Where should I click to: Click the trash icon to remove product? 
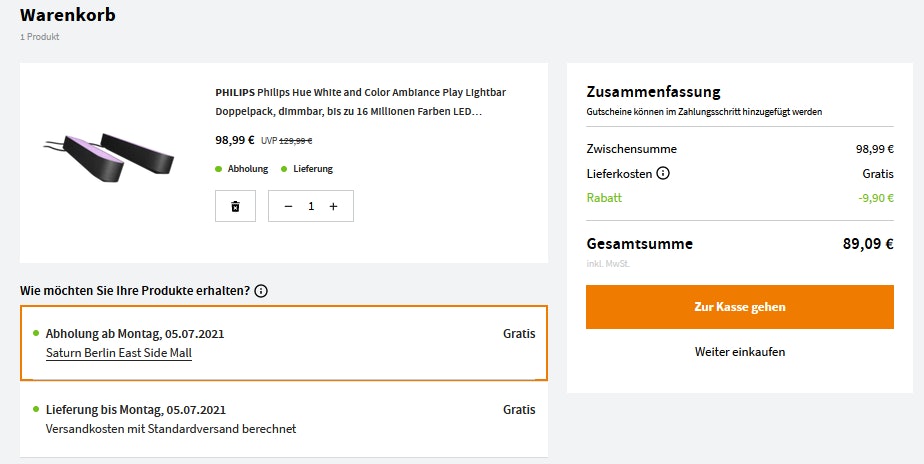pos(235,206)
